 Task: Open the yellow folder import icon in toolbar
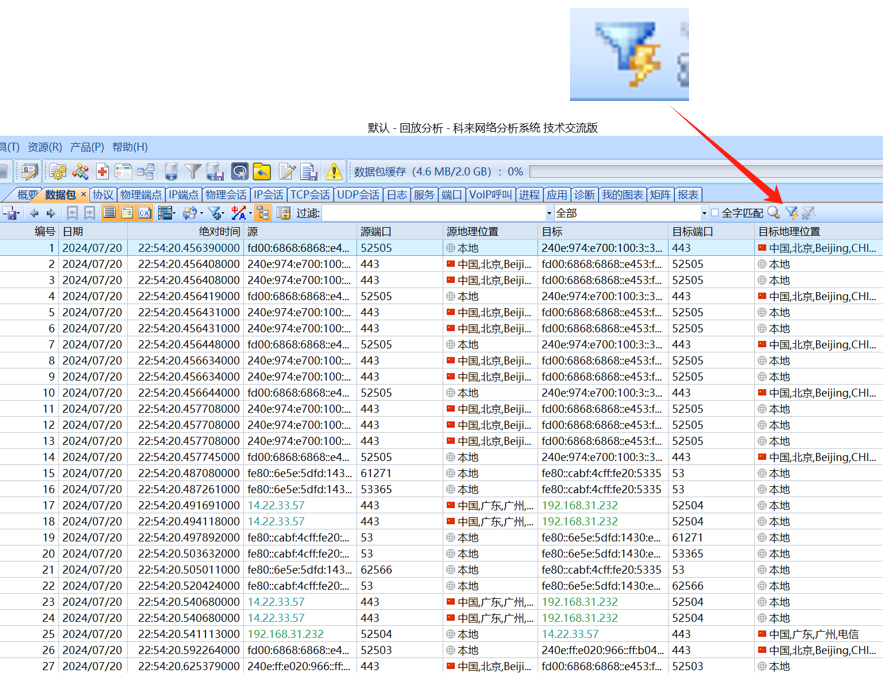tap(261, 172)
